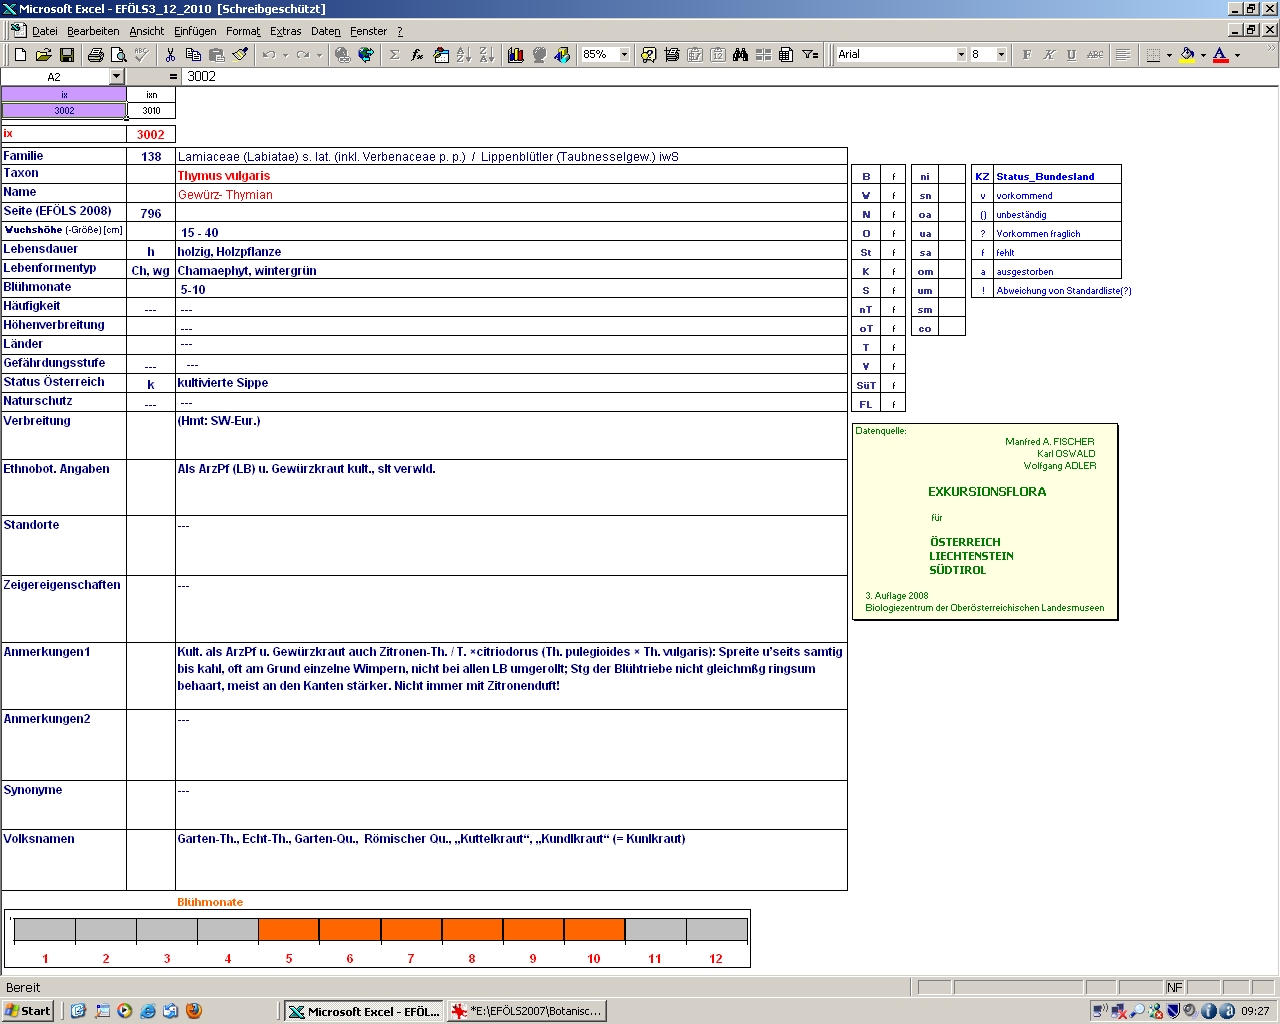Copy selection using the Copy icon

194,55
